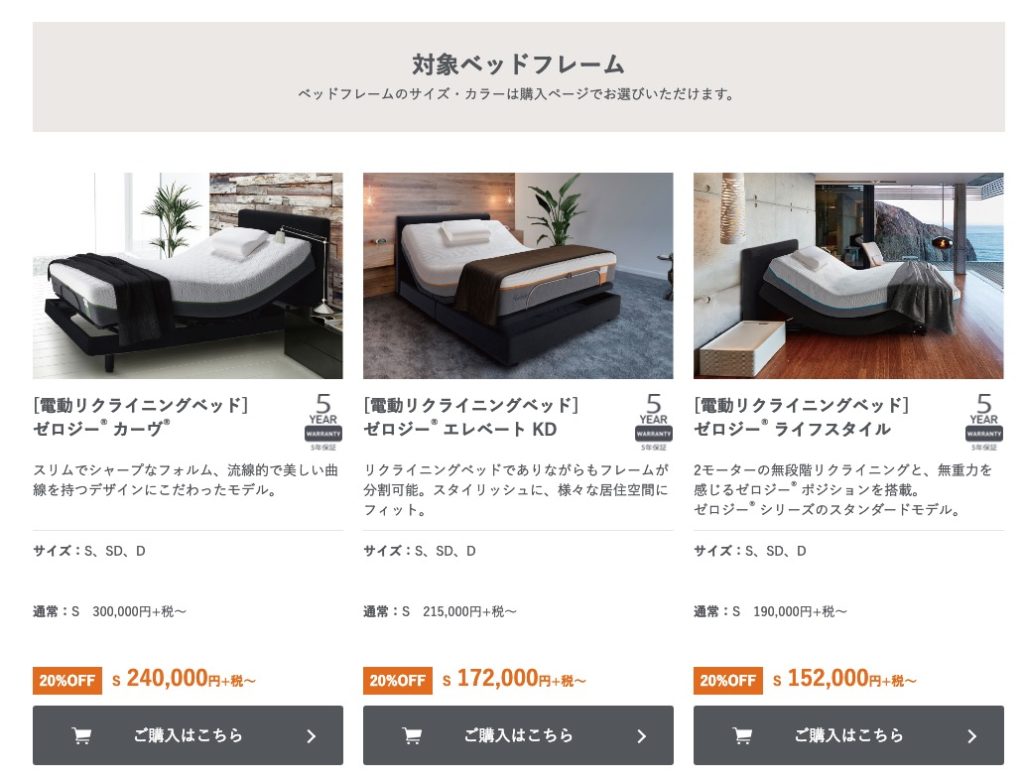Click the 20%OFF badge beside 240,000円

coord(67,681)
